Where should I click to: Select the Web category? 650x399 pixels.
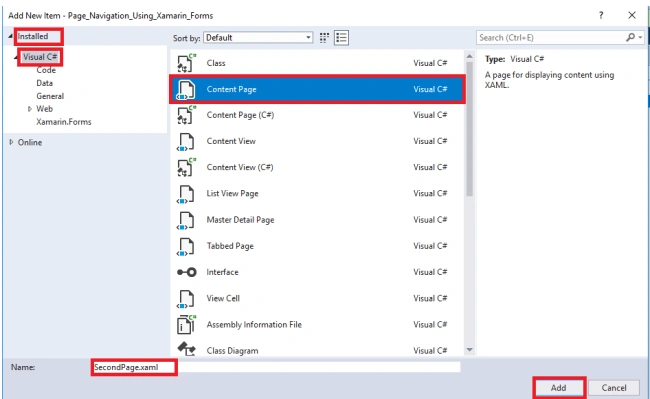click(x=44, y=109)
